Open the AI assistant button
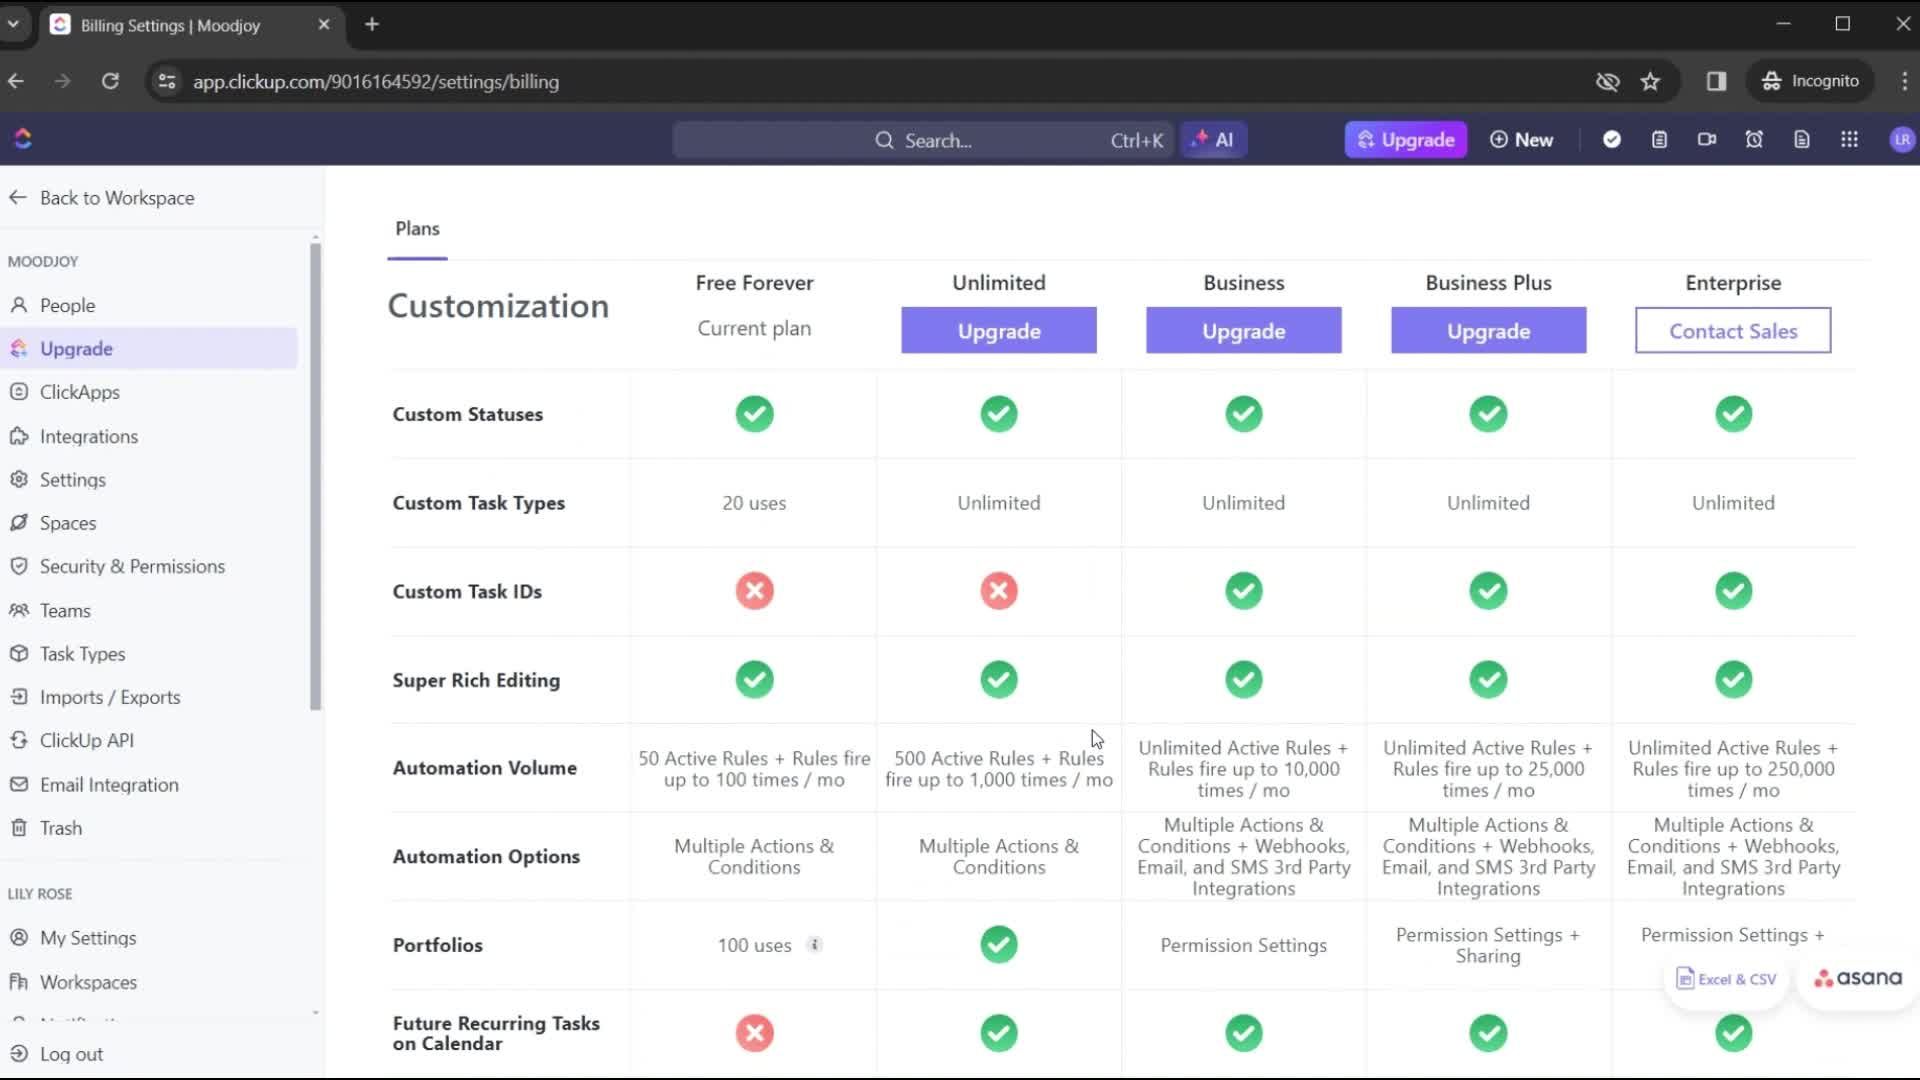The image size is (1920, 1080). tap(1213, 140)
